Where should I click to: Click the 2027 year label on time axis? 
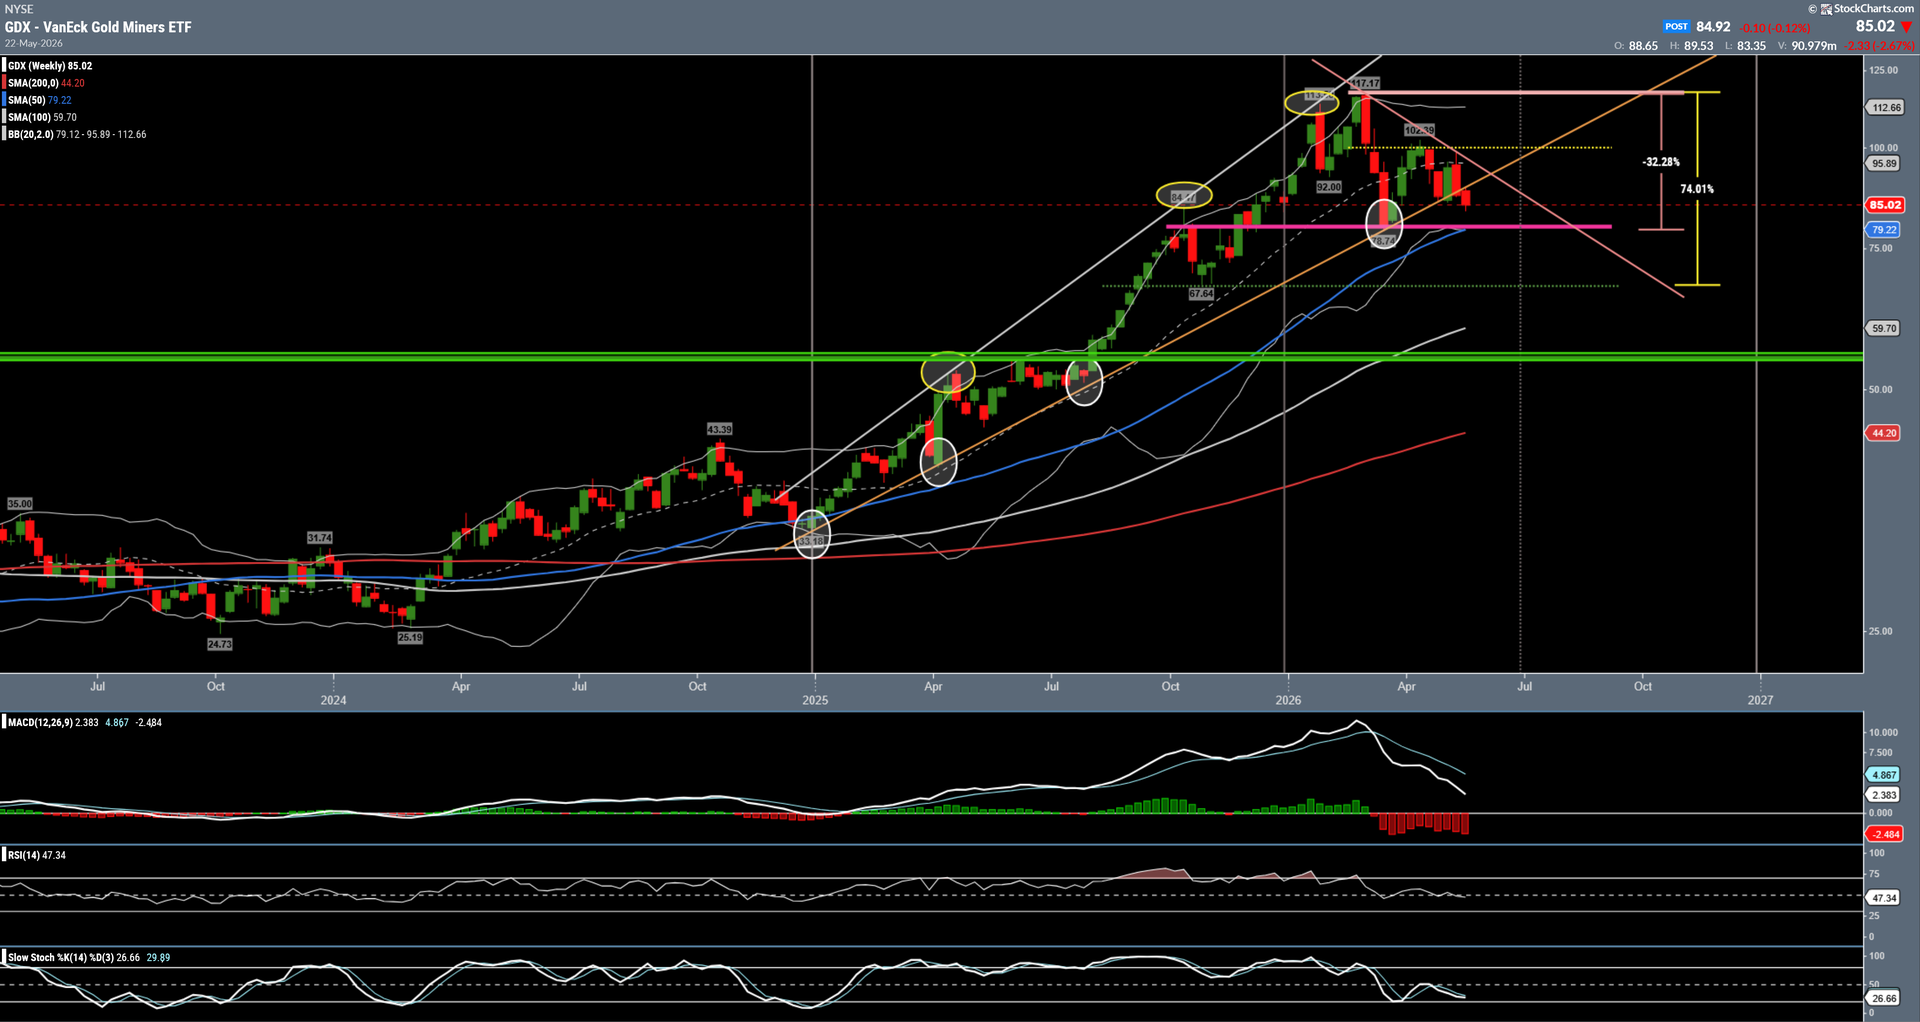(x=1760, y=700)
